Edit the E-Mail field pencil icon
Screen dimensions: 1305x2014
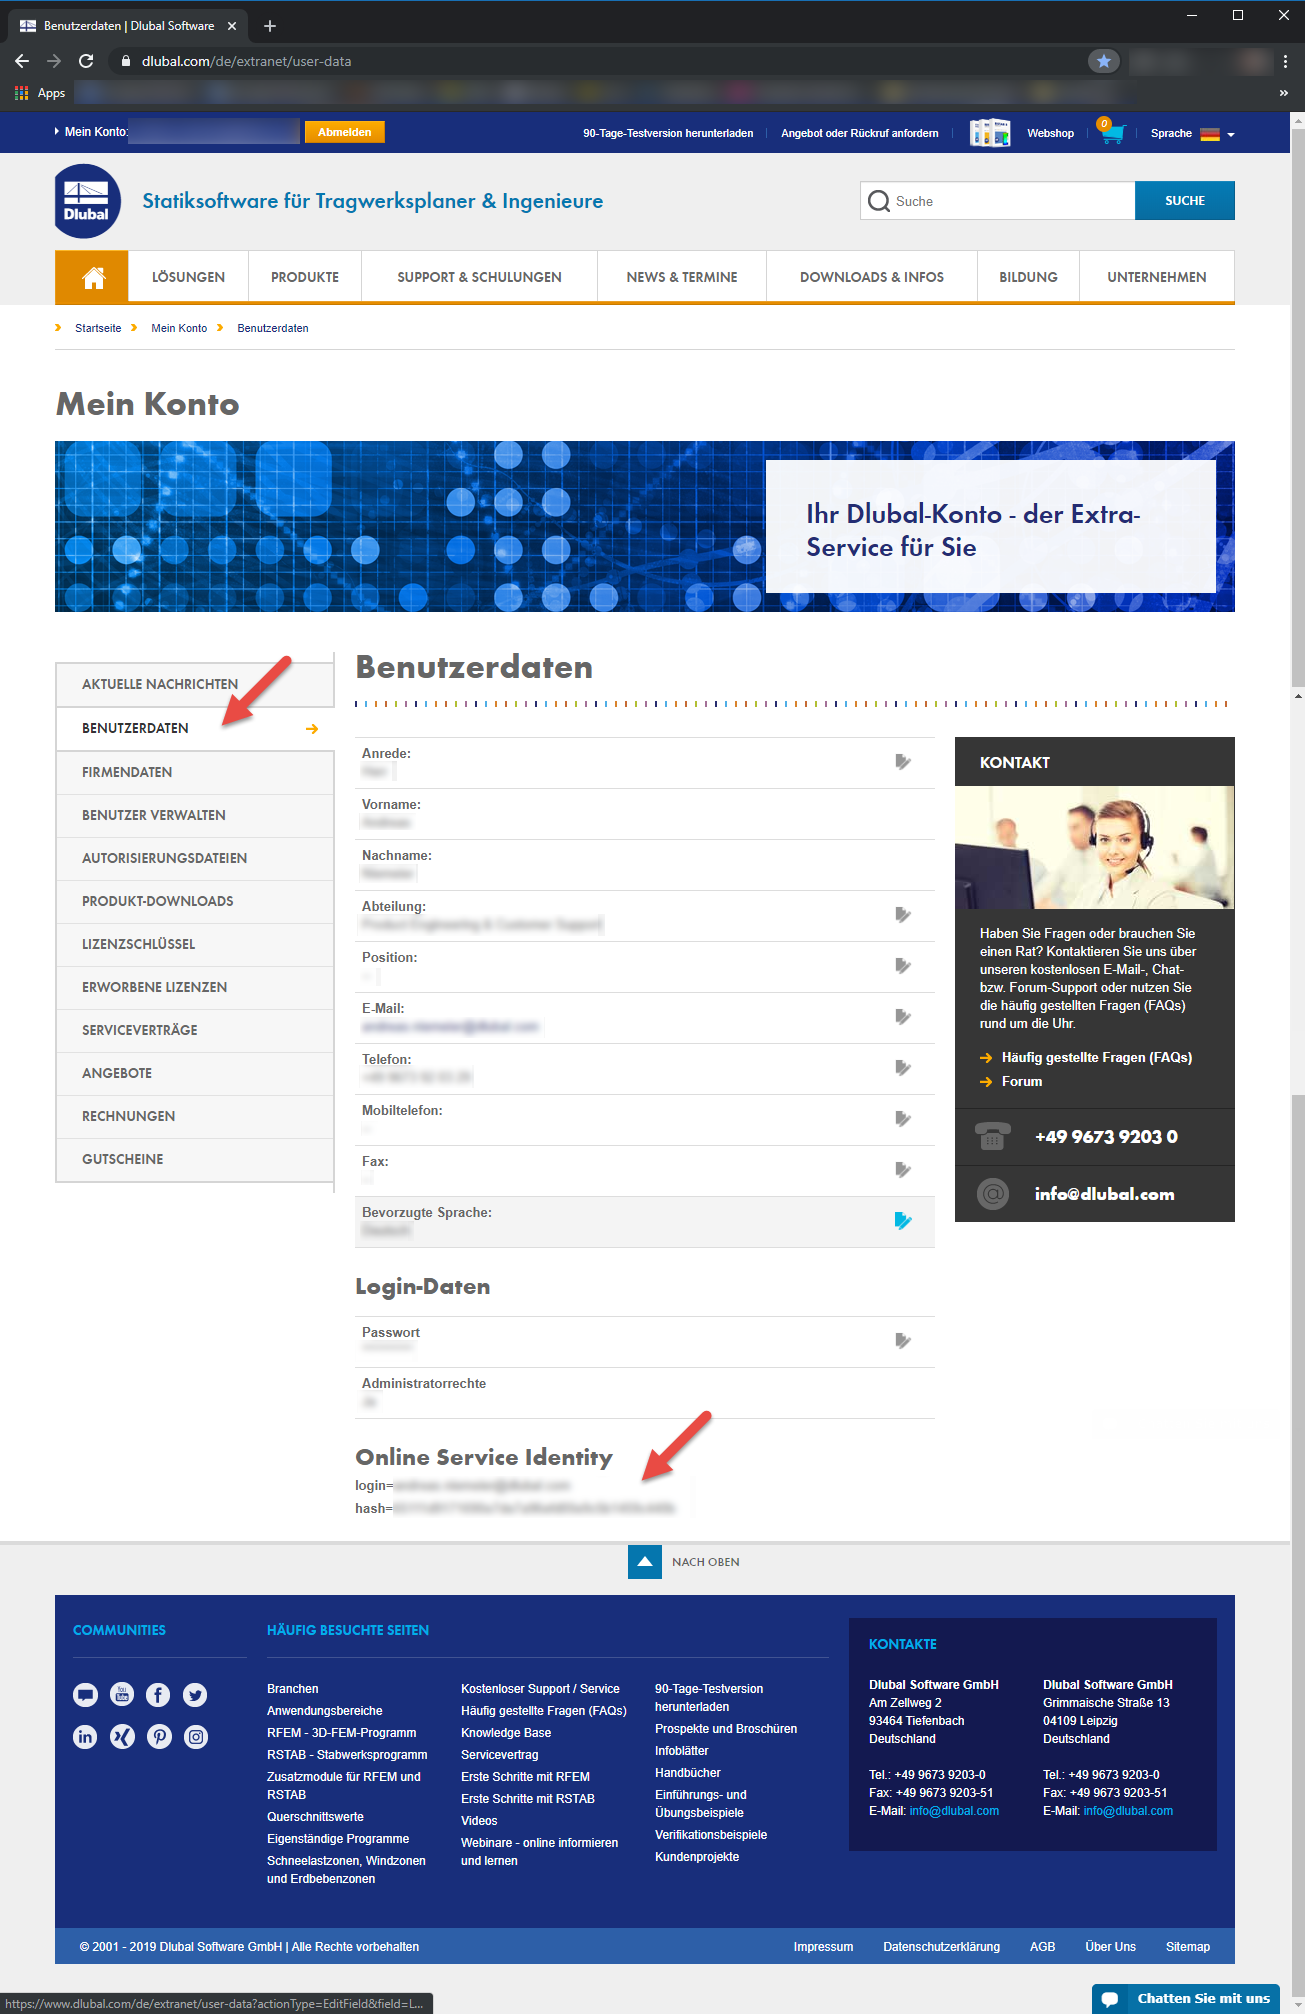pyautogui.click(x=903, y=1017)
